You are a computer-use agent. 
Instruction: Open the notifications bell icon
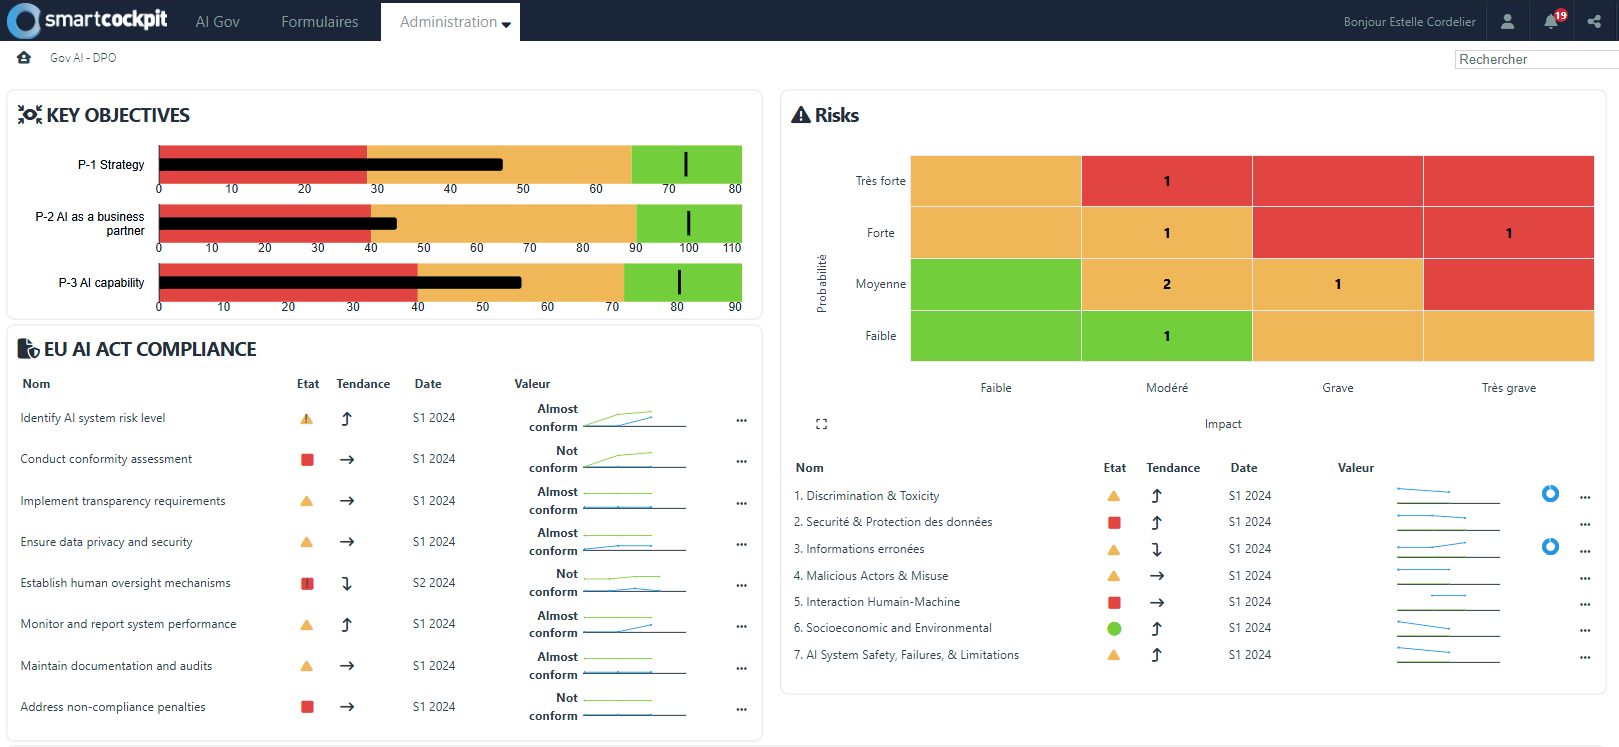(1551, 21)
